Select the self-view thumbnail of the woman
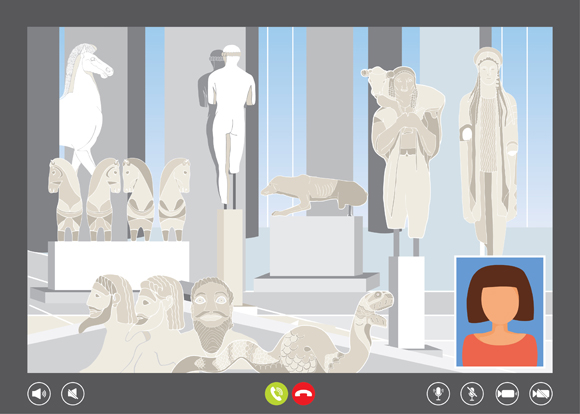 (500, 312)
